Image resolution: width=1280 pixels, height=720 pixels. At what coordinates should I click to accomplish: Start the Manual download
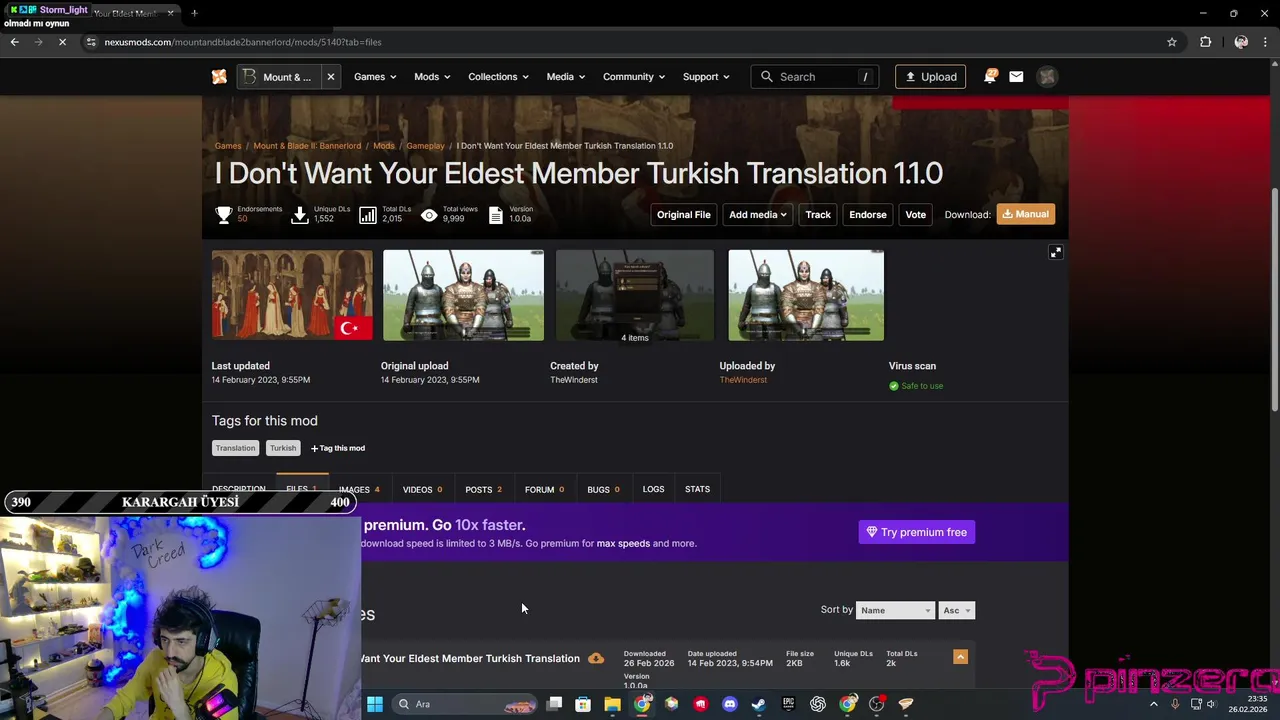[x=1025, y=214]
